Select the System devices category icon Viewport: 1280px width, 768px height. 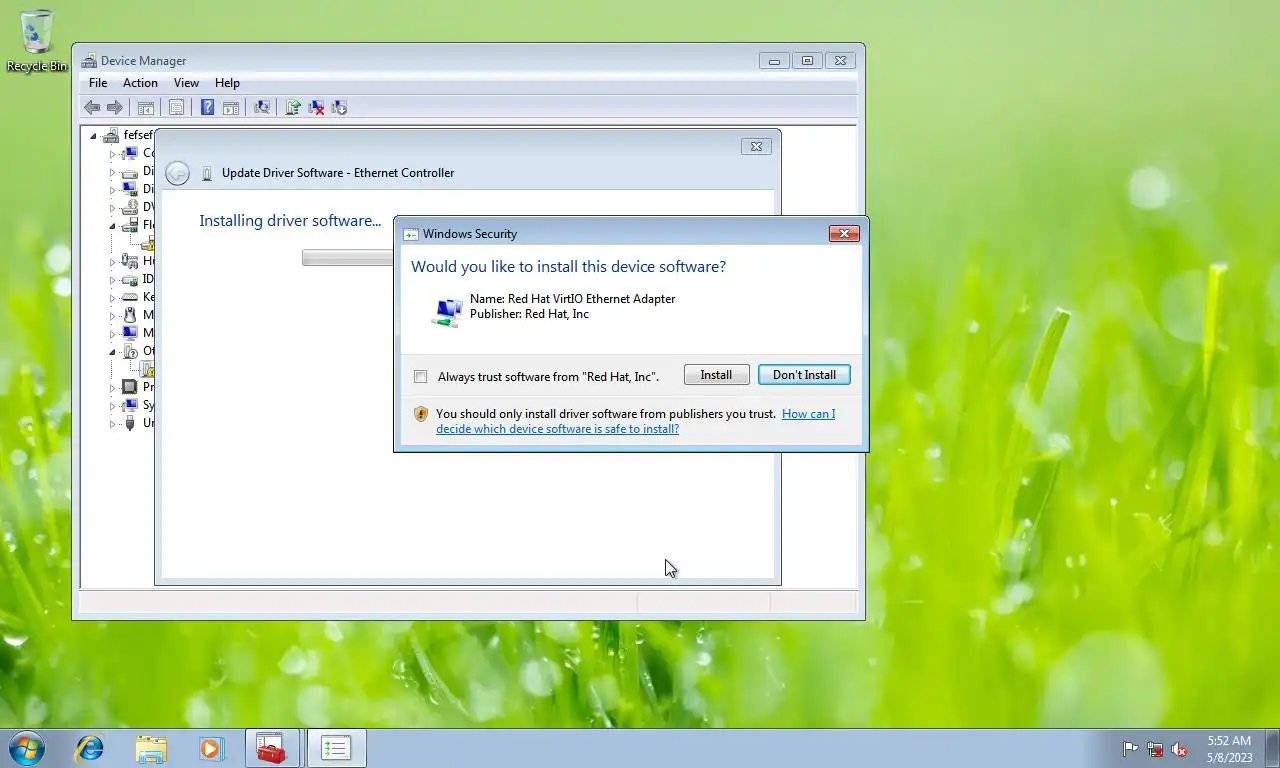pyautogui.click(x=129, y=405)
